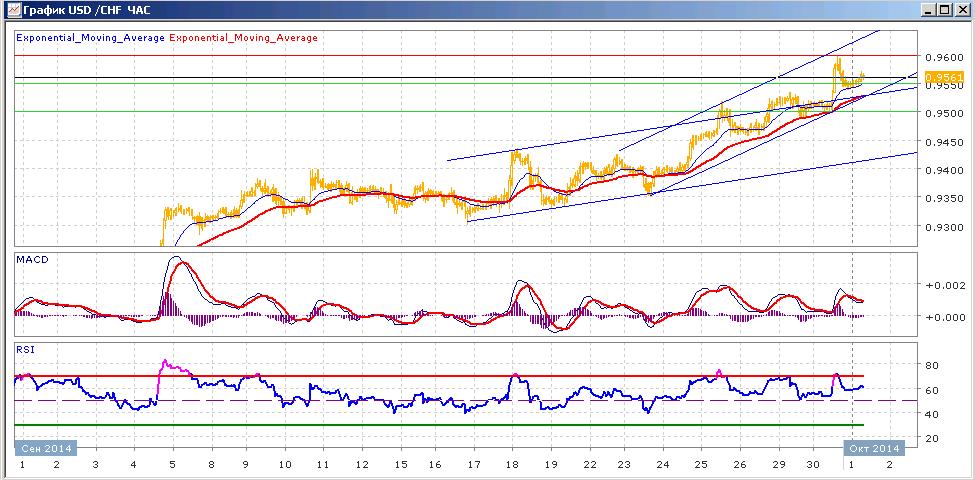Click the 0.9300 price axis label
This screenshot has height=480, width=975.
[945, 227]
